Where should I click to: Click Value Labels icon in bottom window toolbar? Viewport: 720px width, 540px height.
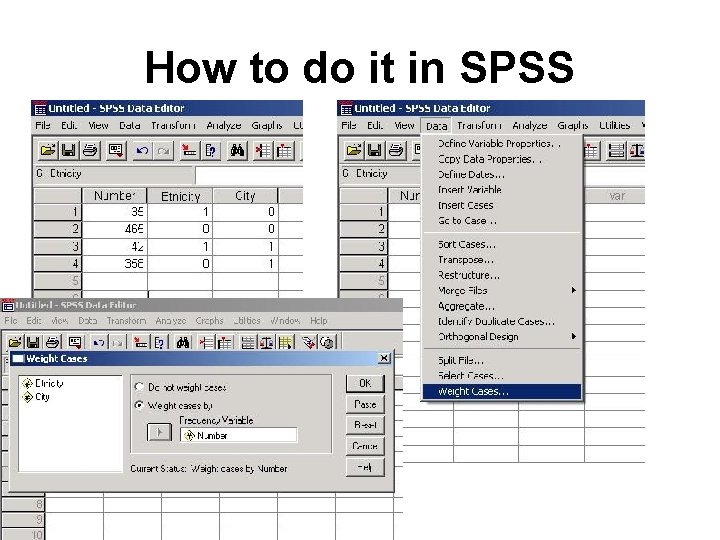309,343
